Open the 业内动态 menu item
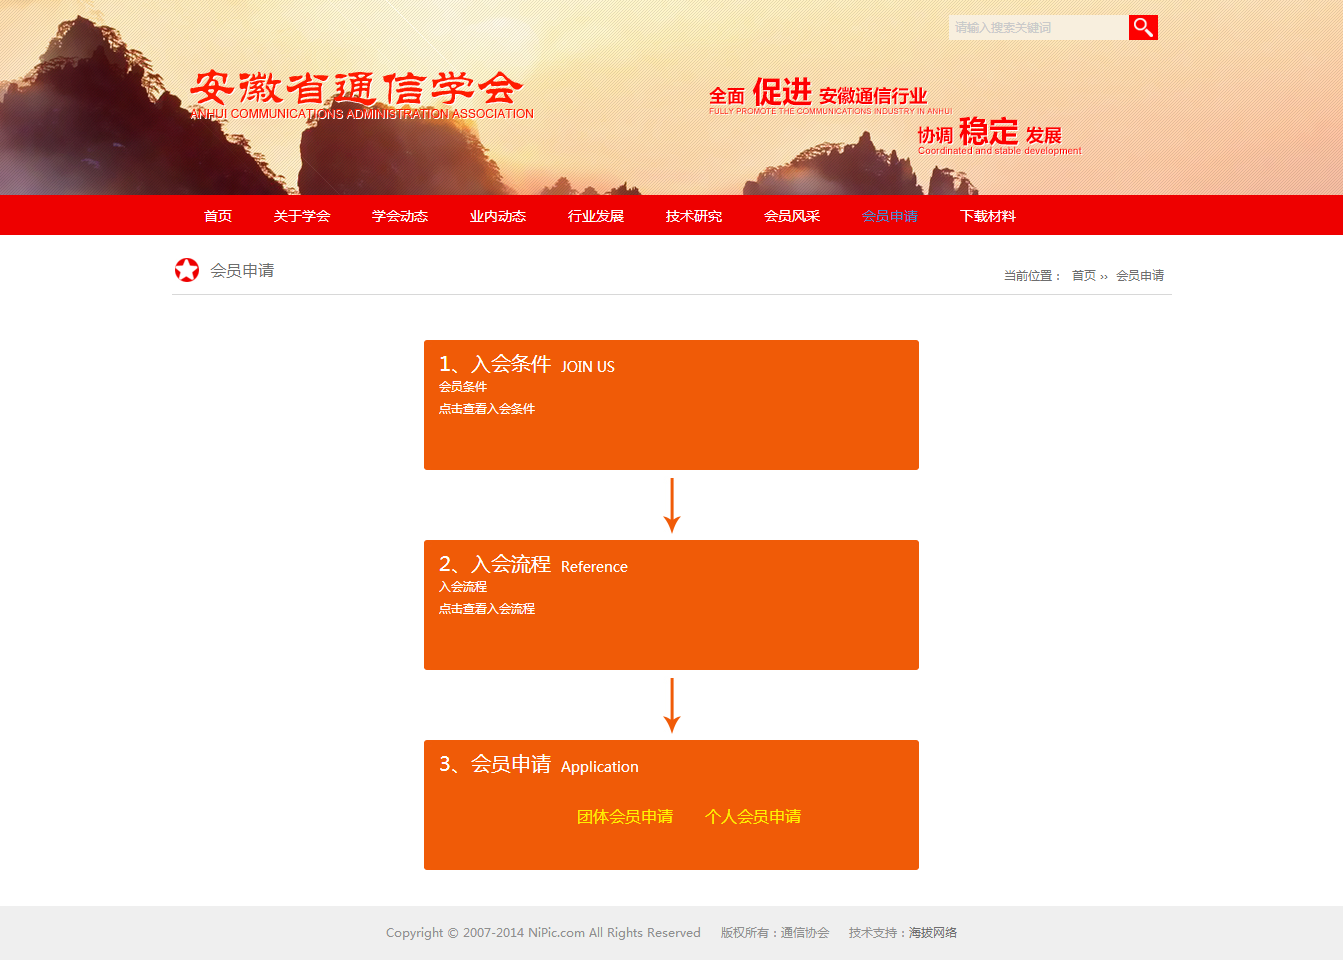The image size is (1343, 960). 498,216
